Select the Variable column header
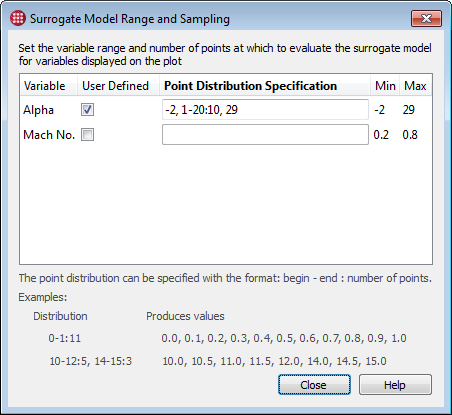The width and height of the screenshot is (452, 415). coord(49,86)
